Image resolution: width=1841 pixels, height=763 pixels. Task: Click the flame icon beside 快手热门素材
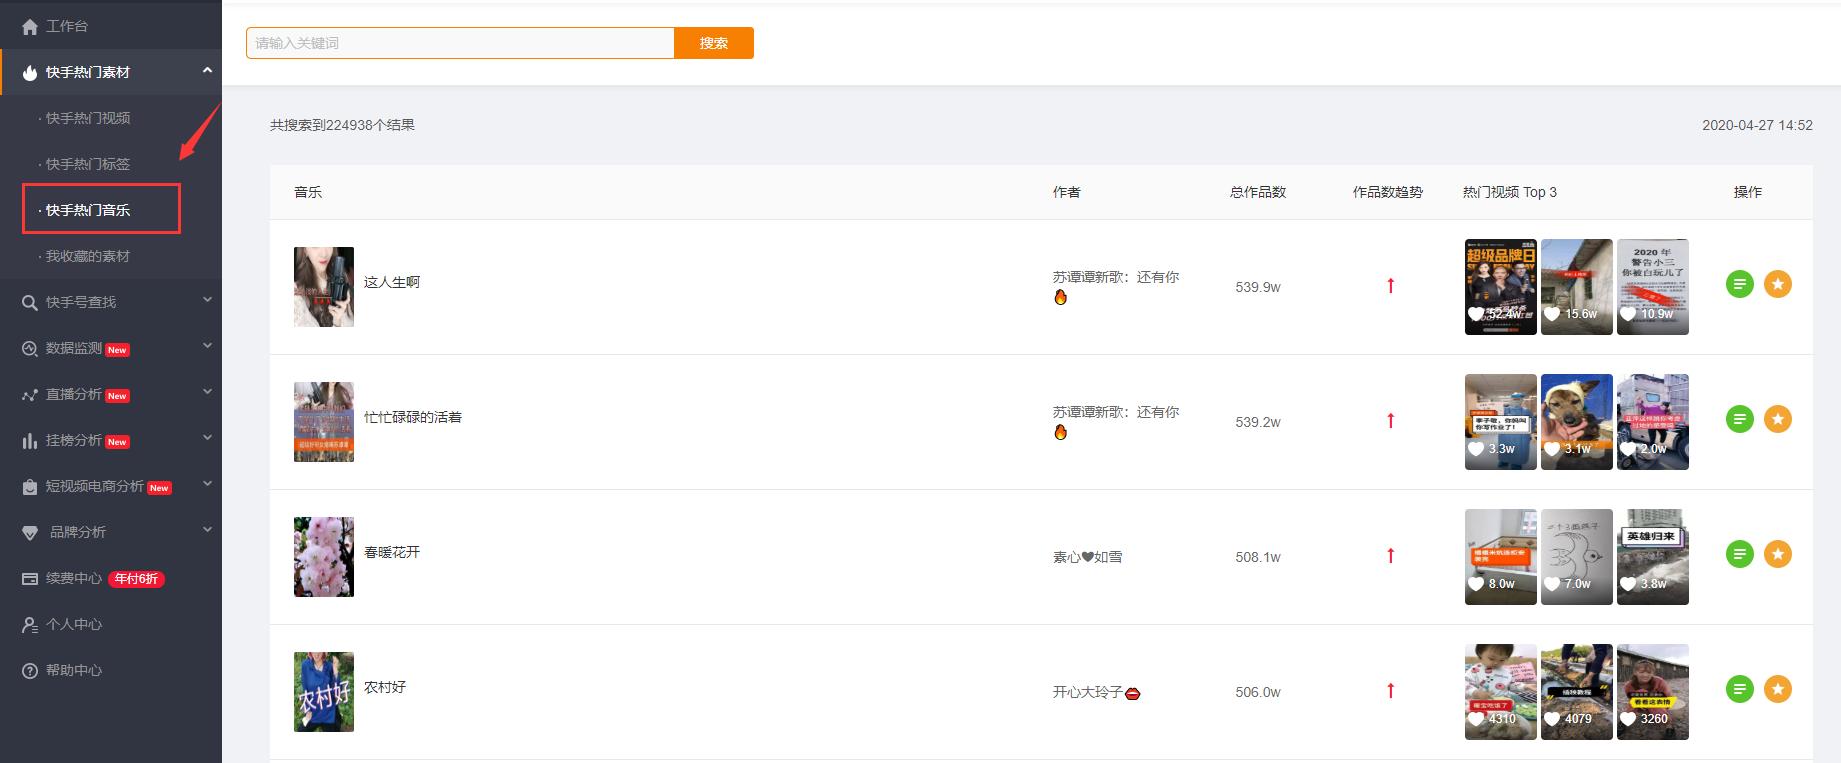point(30,73)
